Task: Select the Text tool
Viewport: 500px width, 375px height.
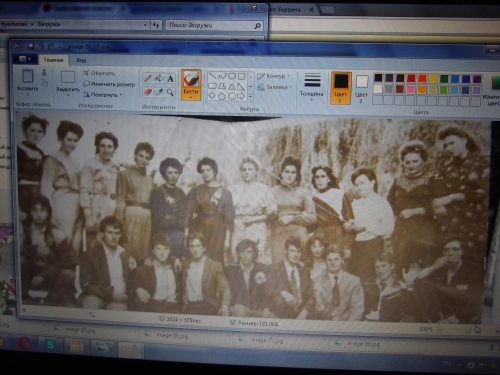Action: (x=170, y=79)
